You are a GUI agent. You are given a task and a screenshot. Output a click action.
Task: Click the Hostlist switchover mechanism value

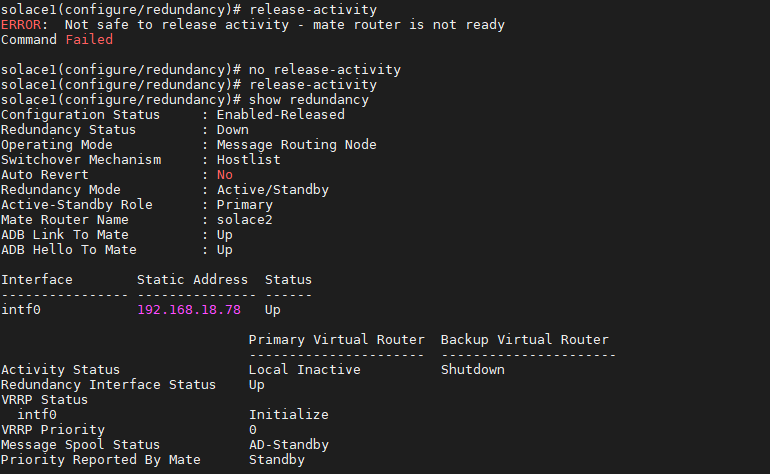click(248, 160)
